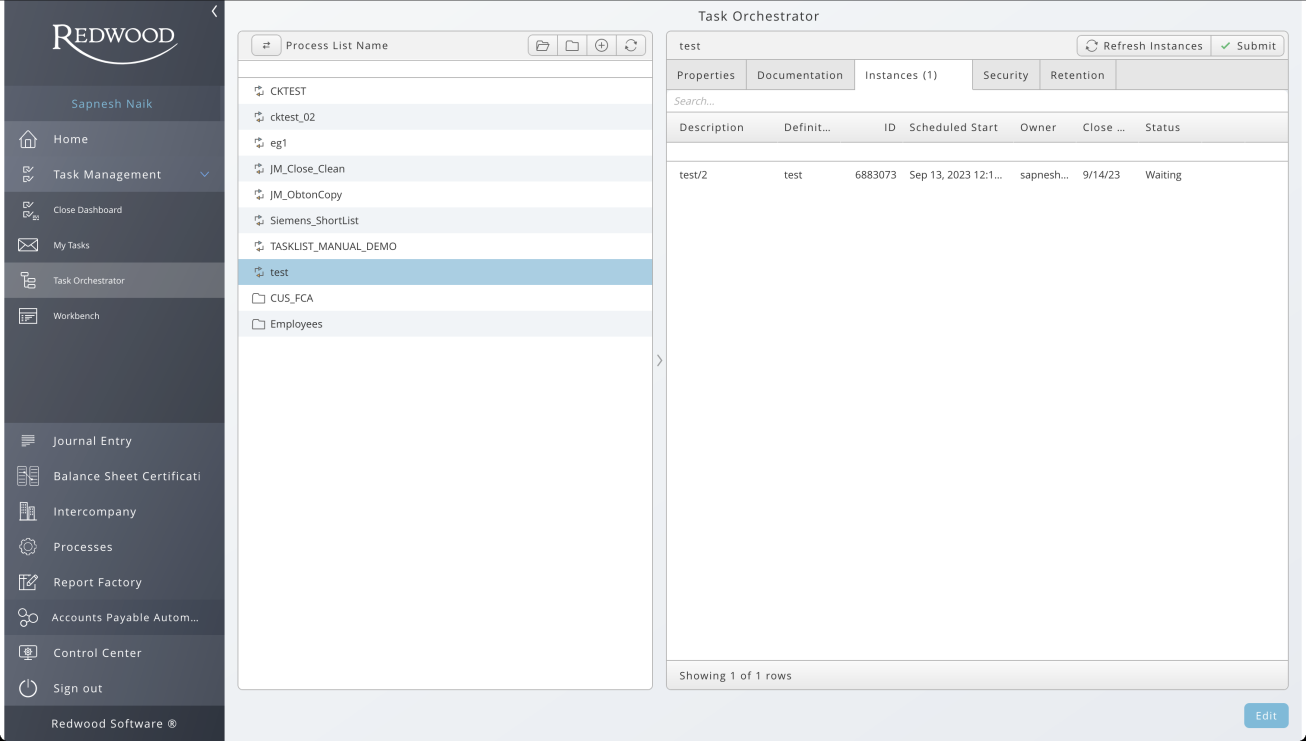Click the Sign out power icon
Image resolution: width=1306 pixels, height=741 pixels.
[x=28, y=688]
